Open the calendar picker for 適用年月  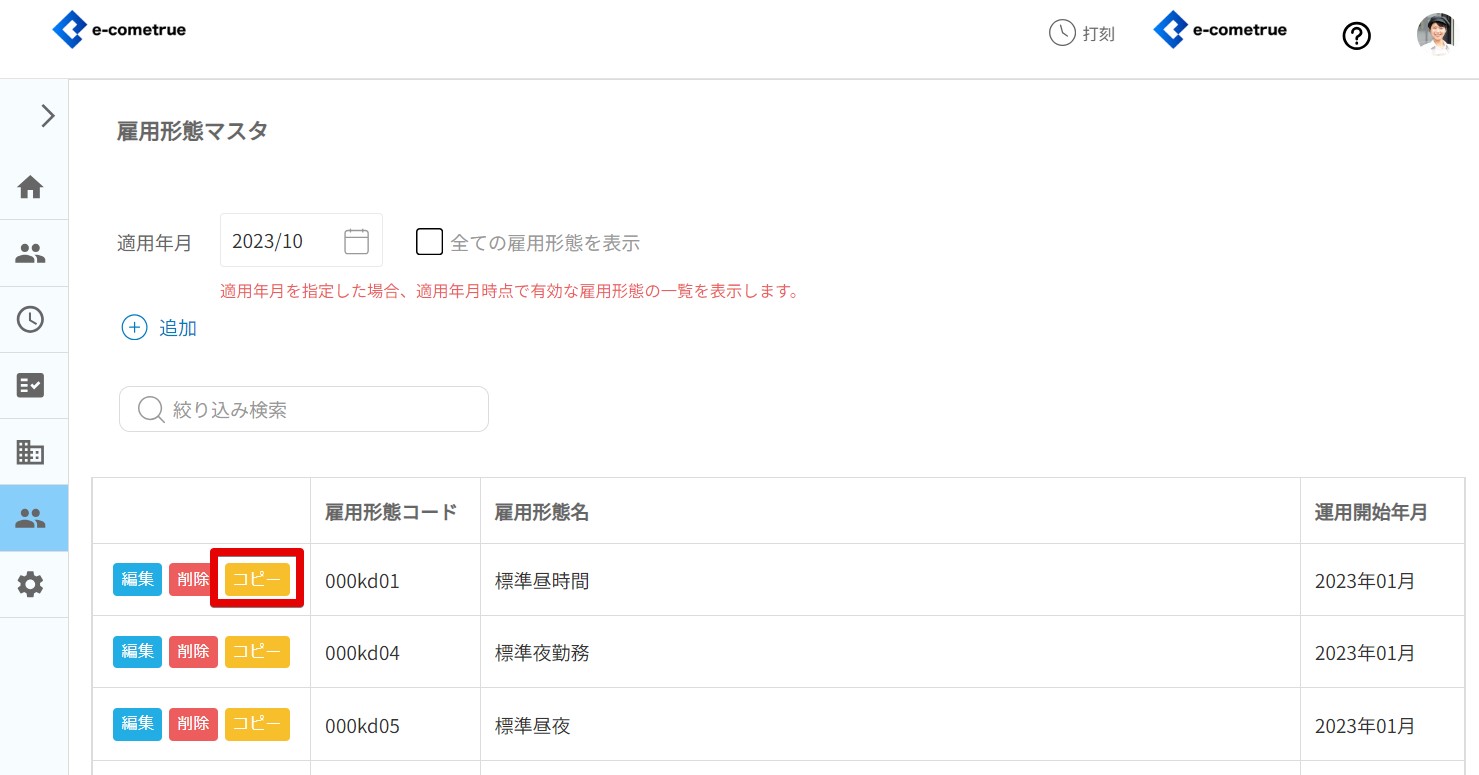tap(356, 241)
